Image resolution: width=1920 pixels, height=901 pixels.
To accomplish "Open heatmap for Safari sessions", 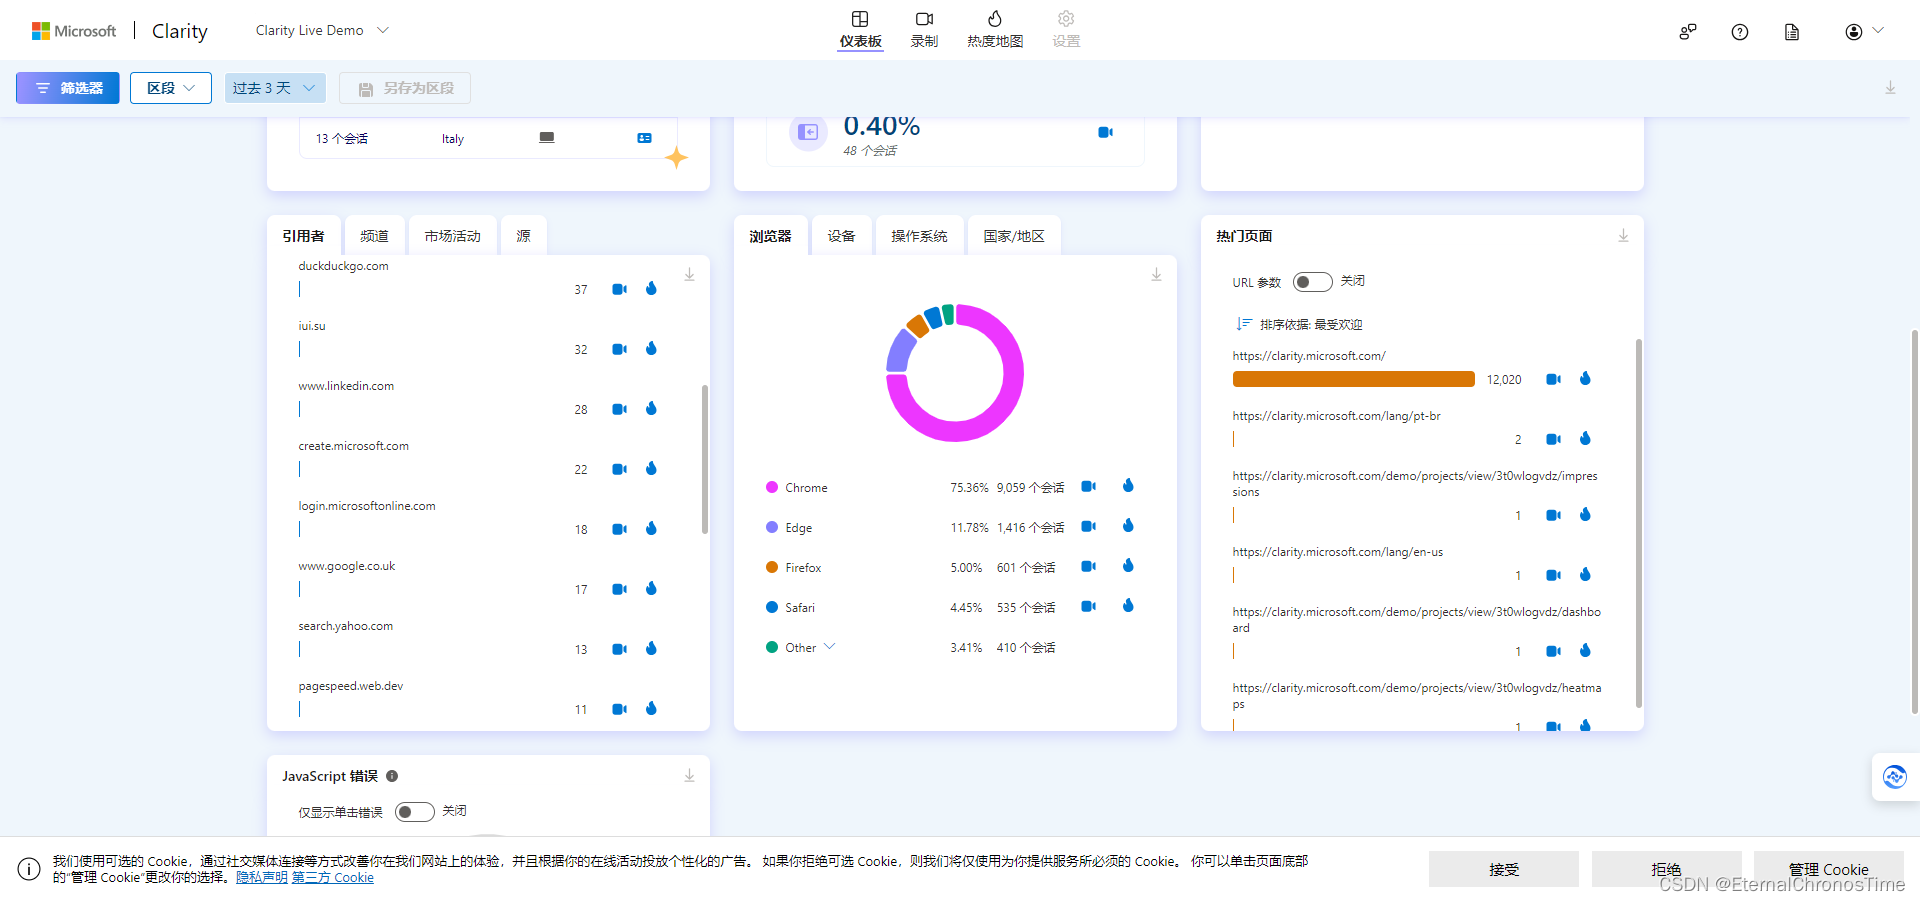I will coord(1129,605).
